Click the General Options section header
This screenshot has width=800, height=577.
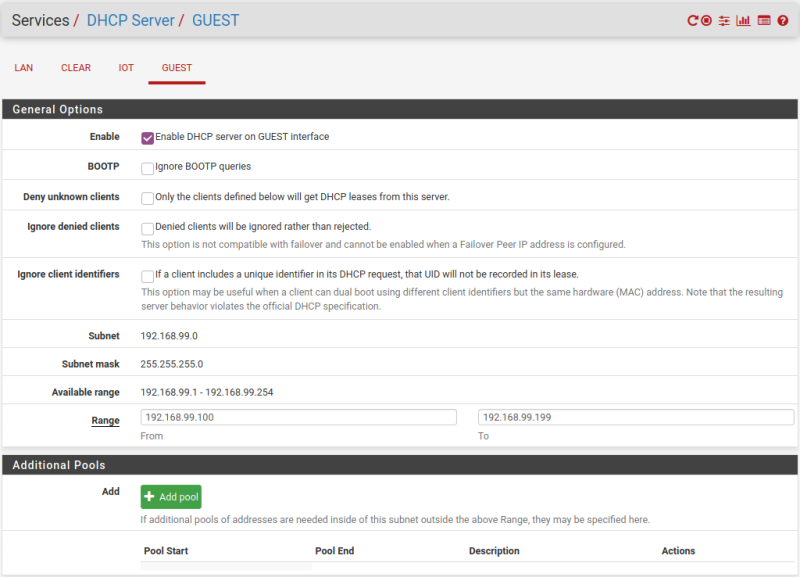pos(400,109)
